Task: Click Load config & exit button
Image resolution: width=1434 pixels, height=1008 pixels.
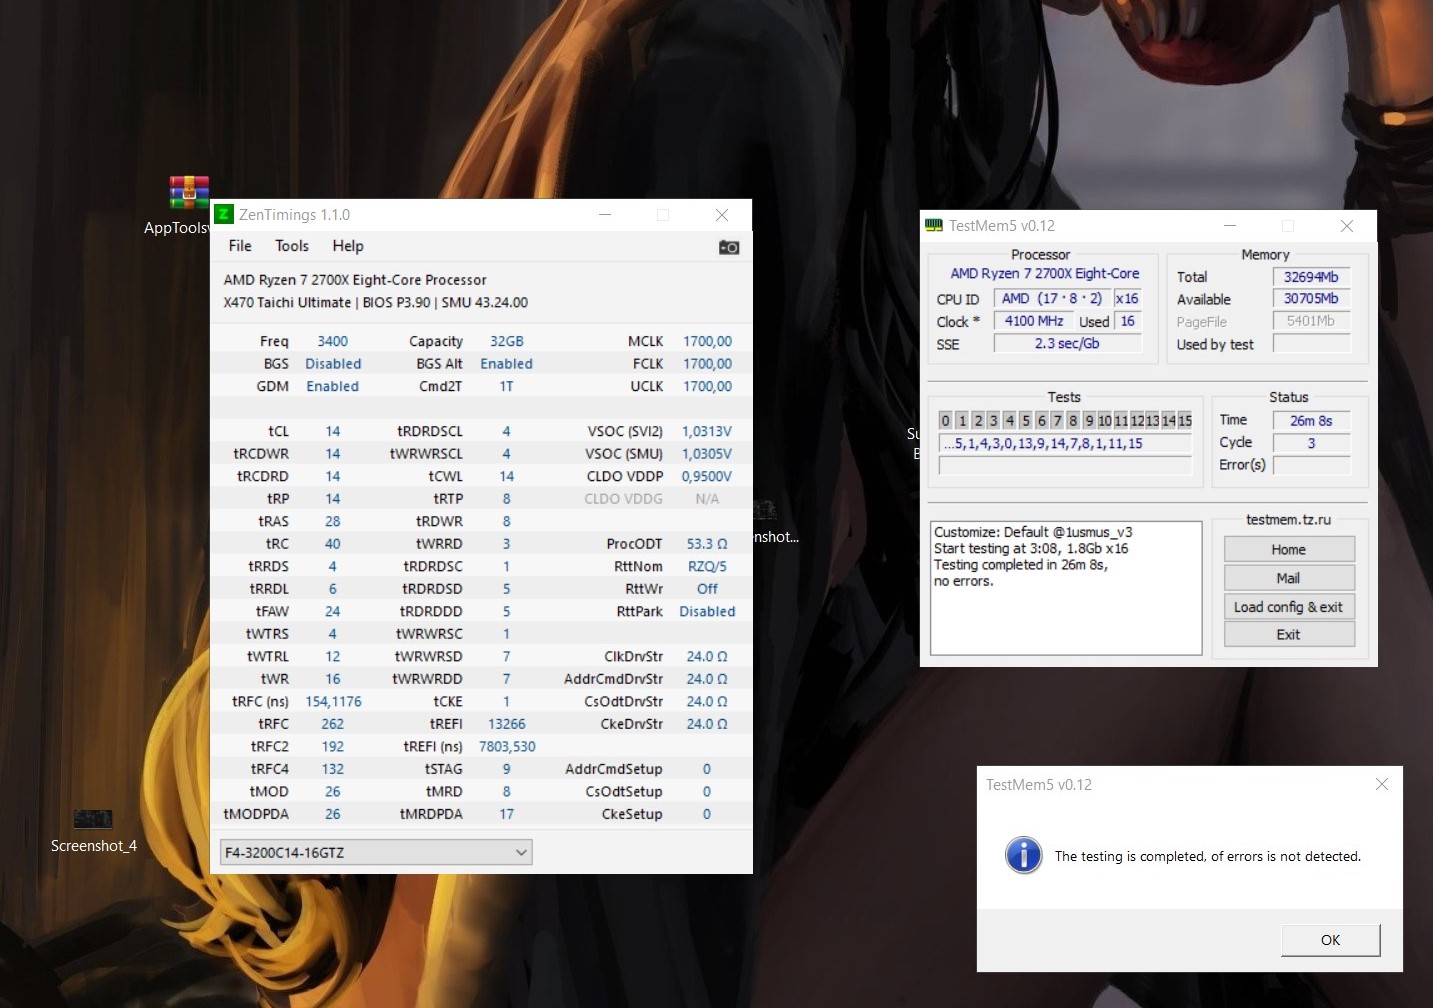Action: pyautogui.click(x=1289, y=607)
